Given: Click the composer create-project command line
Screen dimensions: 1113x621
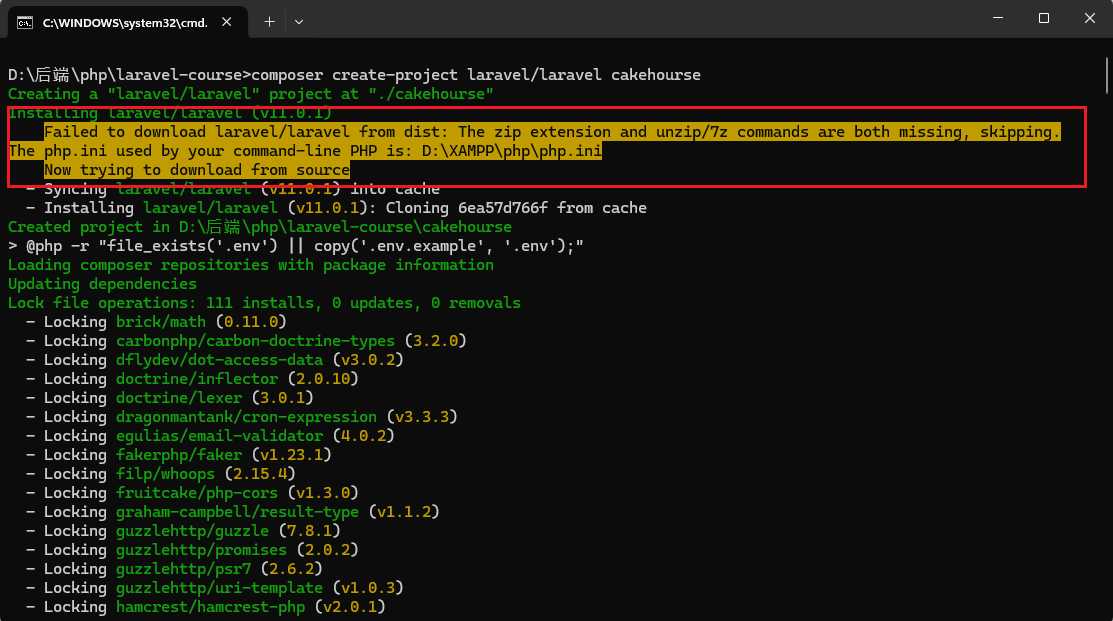Looking at the screenshot, I should pos(354,75).
